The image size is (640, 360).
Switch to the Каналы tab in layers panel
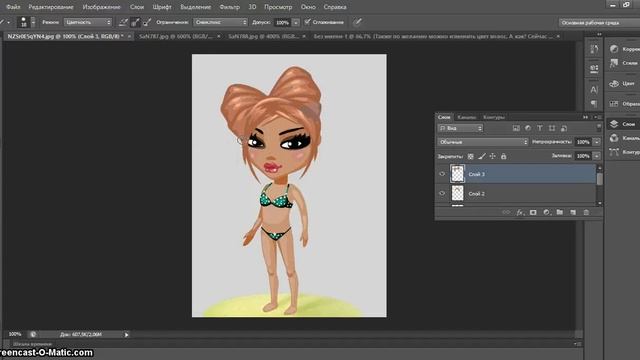click(x=467, y=117)
